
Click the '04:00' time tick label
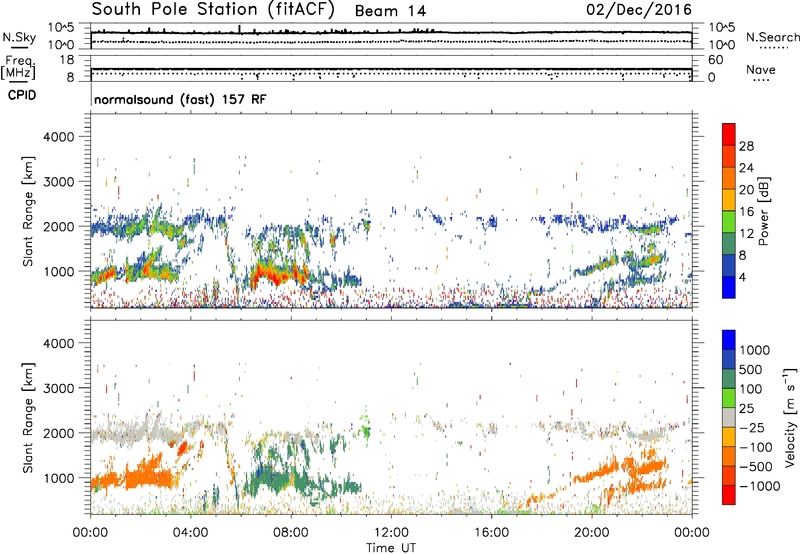tap(190, 533)
